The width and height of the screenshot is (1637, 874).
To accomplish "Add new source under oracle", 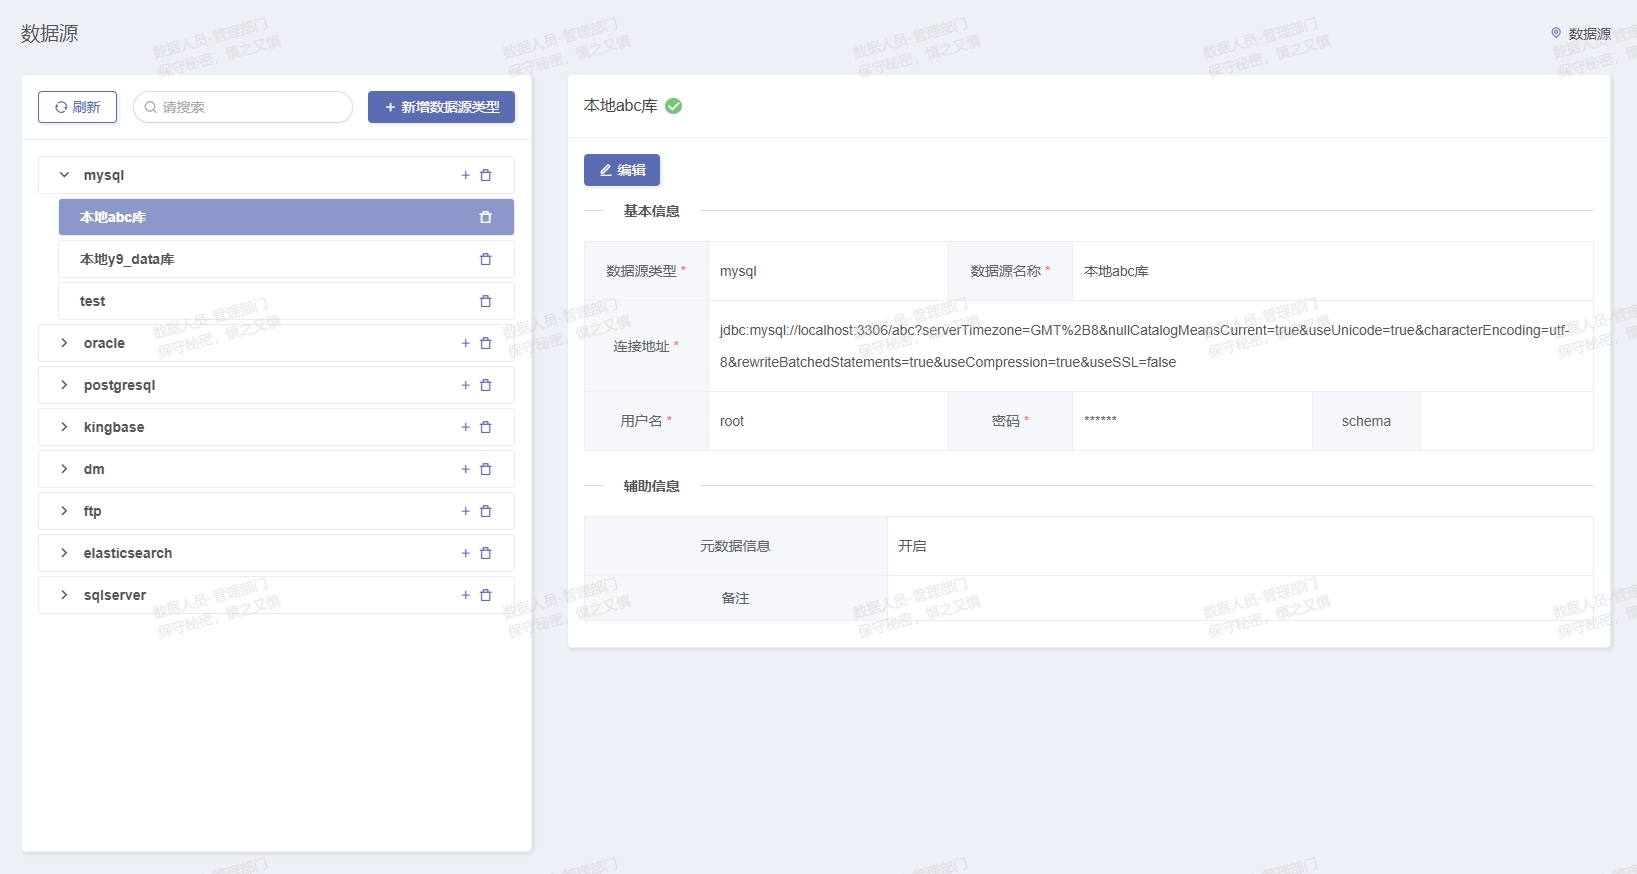I will [x=465, y=343].
